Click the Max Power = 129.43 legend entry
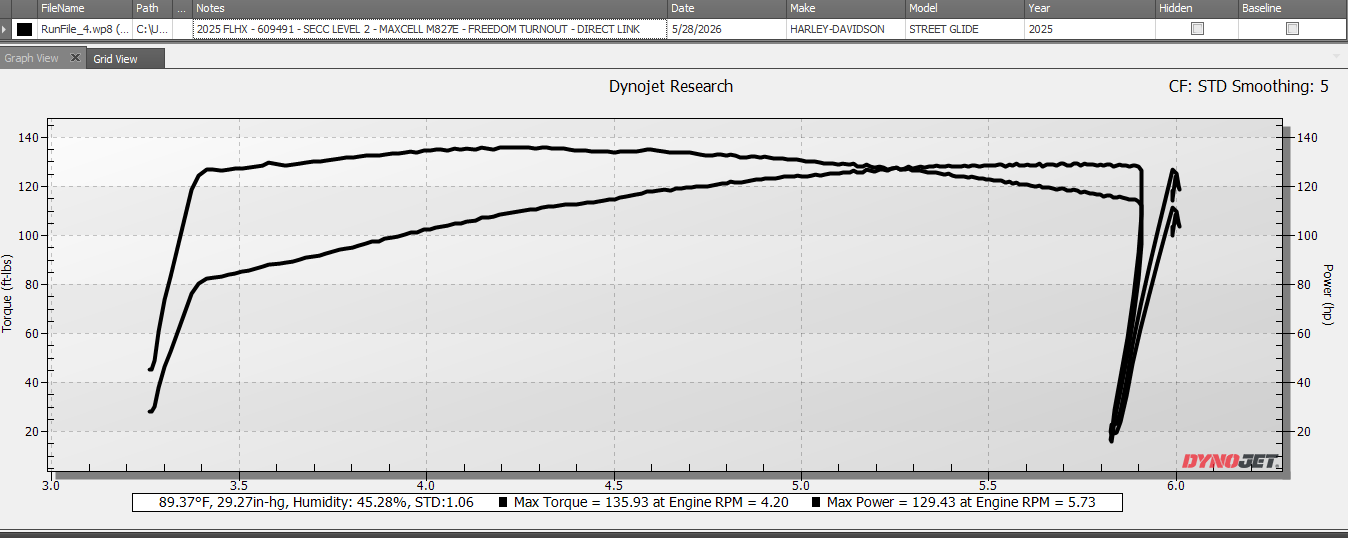This screenshot has height=538, width=1348. pos(954,502)
